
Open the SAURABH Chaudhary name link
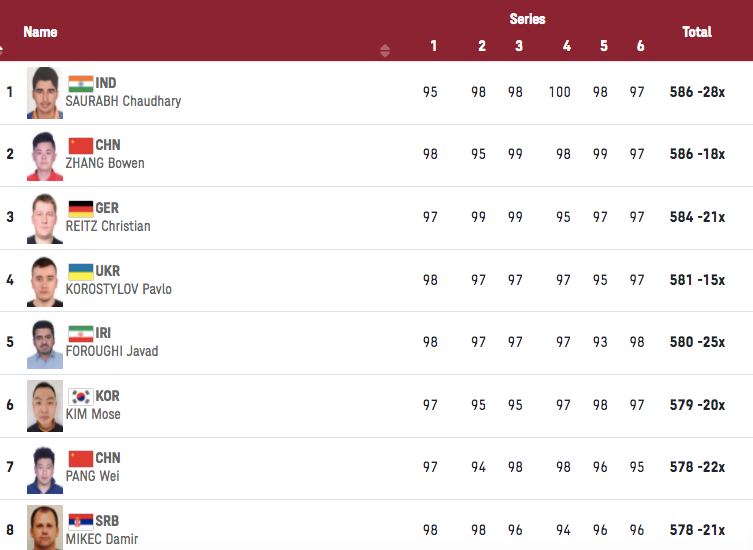pos(123,101)
